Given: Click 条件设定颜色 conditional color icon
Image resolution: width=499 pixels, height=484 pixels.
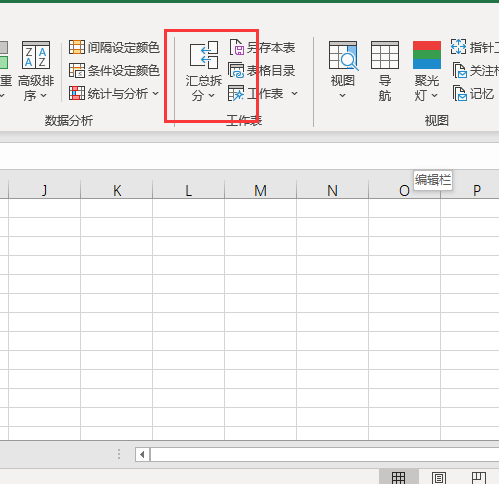Looking at the screenshot, I should (x=77, y=70).
